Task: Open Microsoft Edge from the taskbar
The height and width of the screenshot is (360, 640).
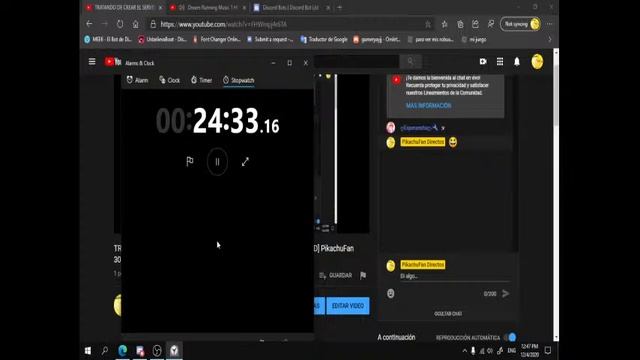Action: click(x=122, y=351)
